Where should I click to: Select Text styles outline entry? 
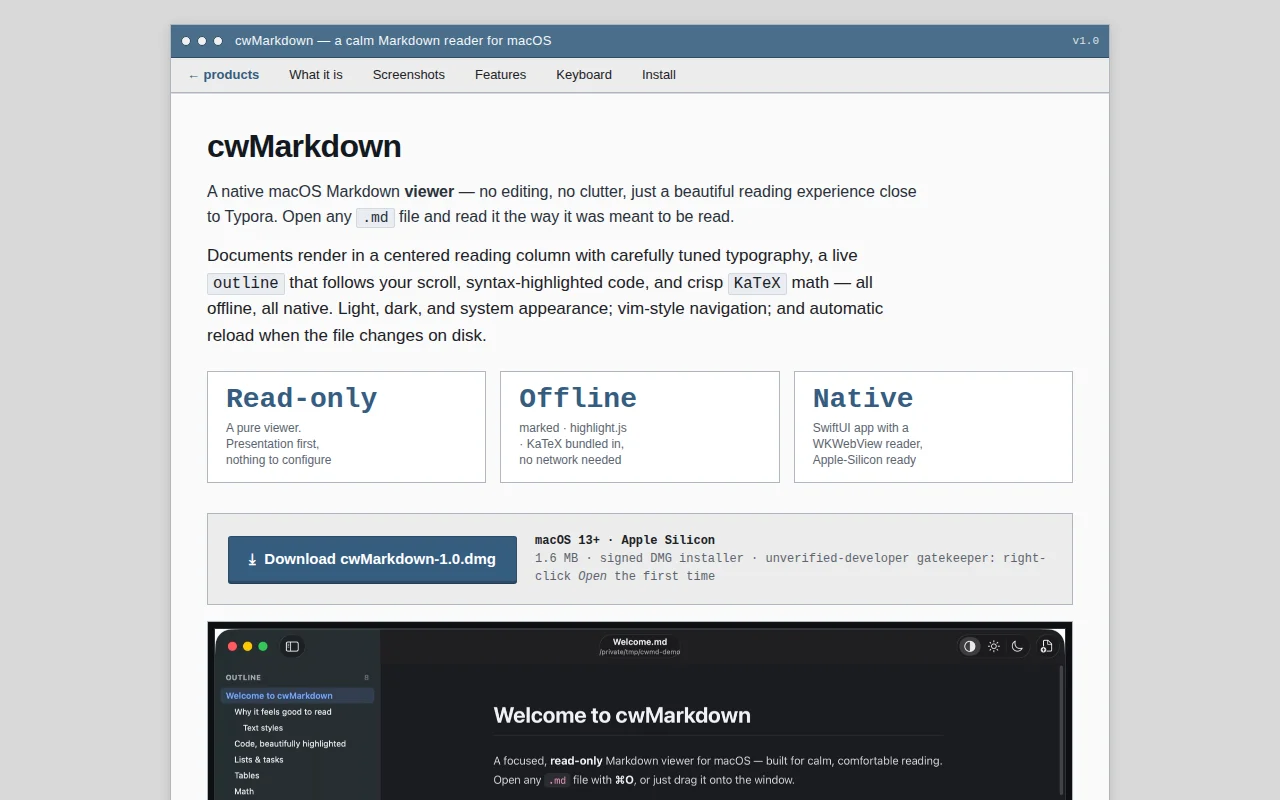[263, 728]
